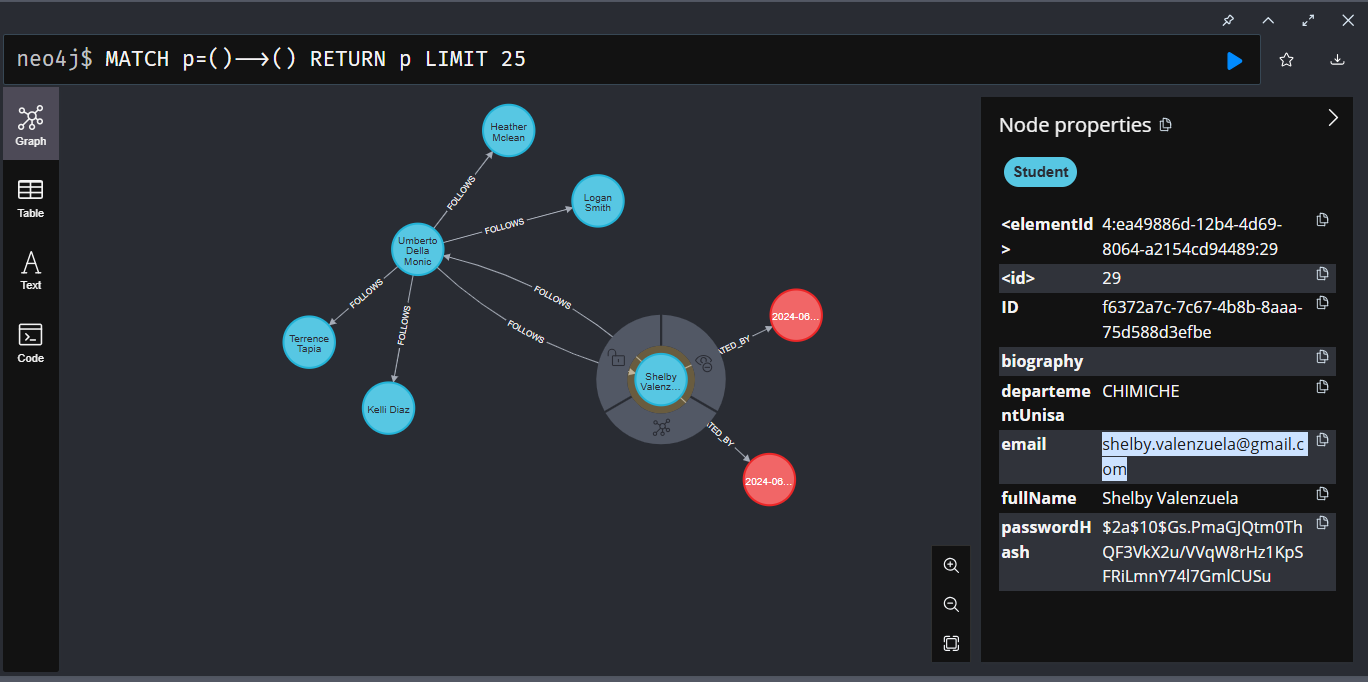1368x682 pixels.
Task: Open the Code view tab
Action: (x=31, y=342)
